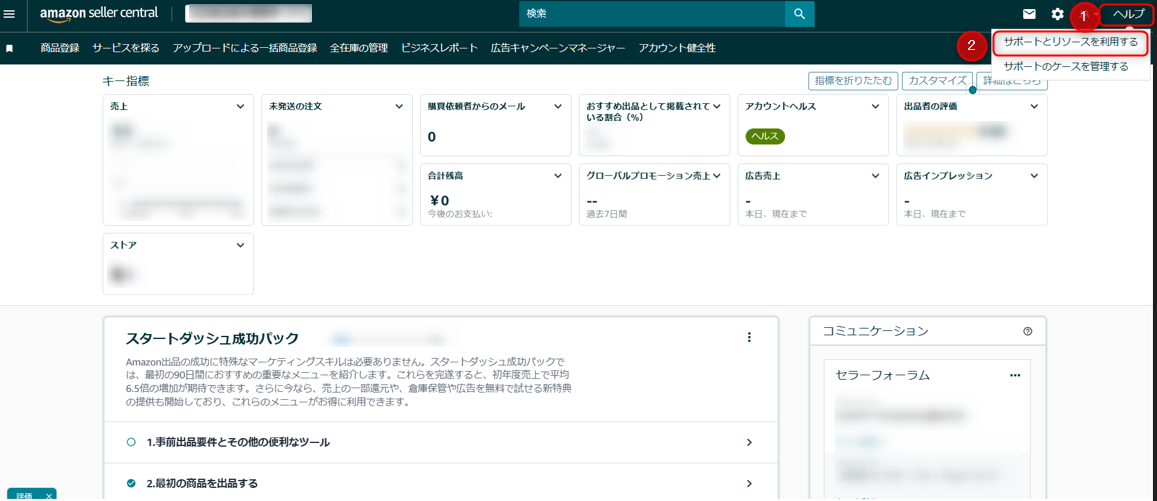Click the 今後のお支払い: text
This screenshot has width=1157, height=501.
[460, 214]
